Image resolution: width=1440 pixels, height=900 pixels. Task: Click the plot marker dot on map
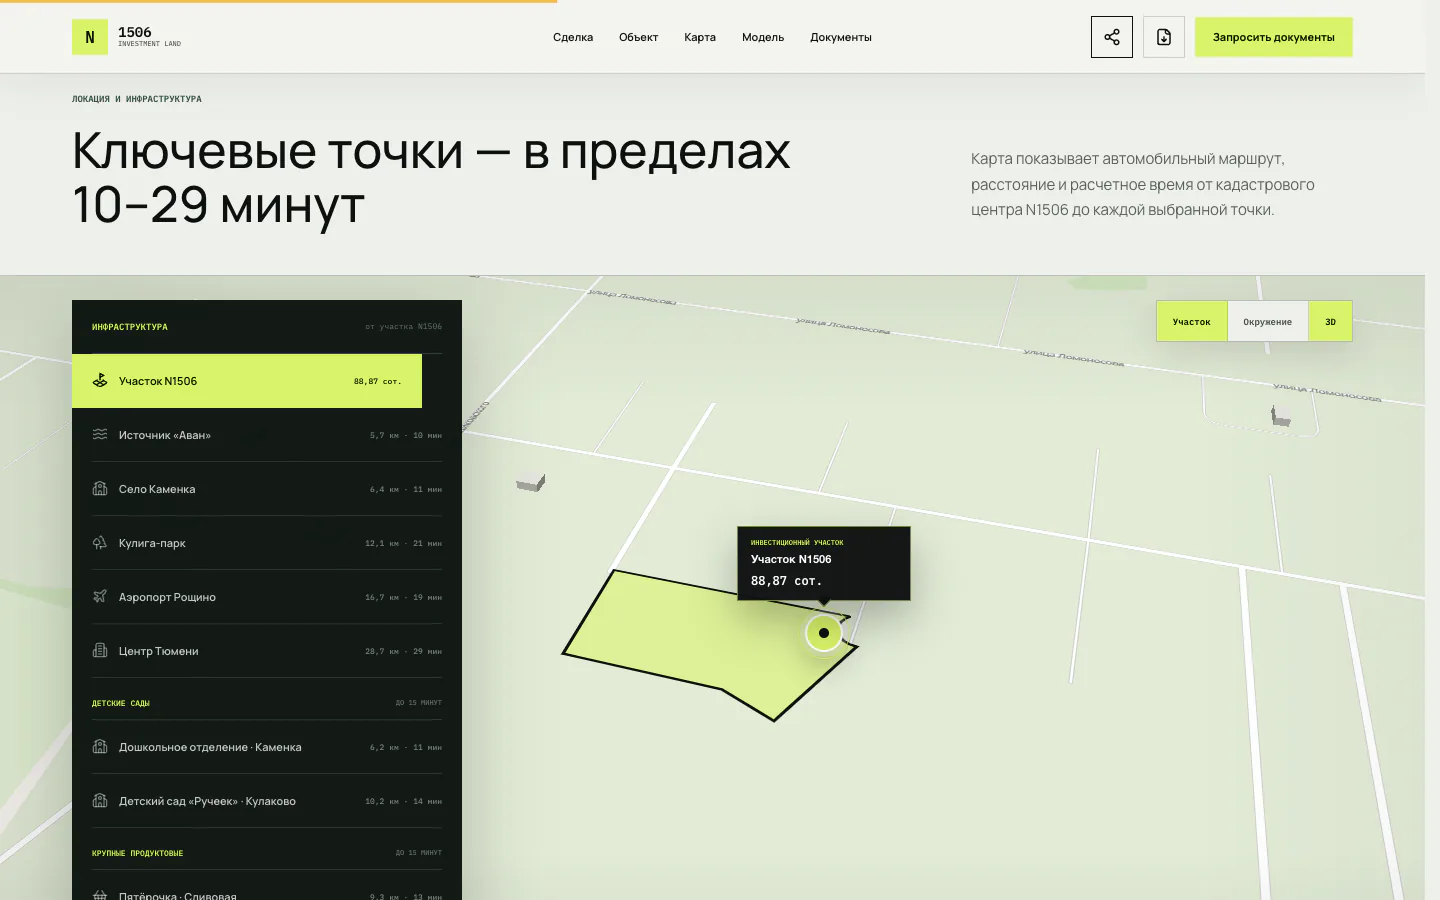pos(824,633)
